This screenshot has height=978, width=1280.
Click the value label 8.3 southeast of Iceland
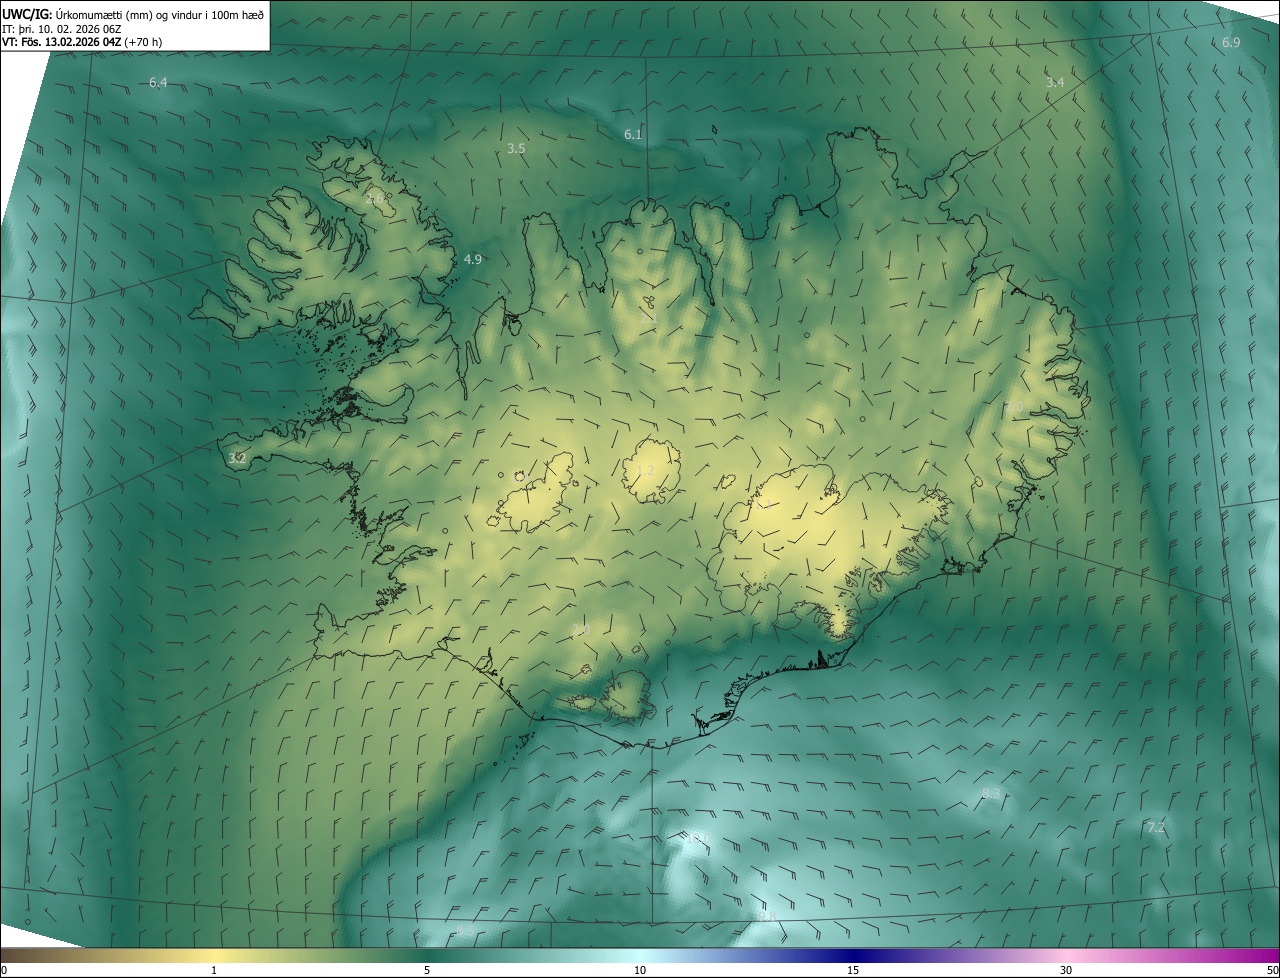991,793
